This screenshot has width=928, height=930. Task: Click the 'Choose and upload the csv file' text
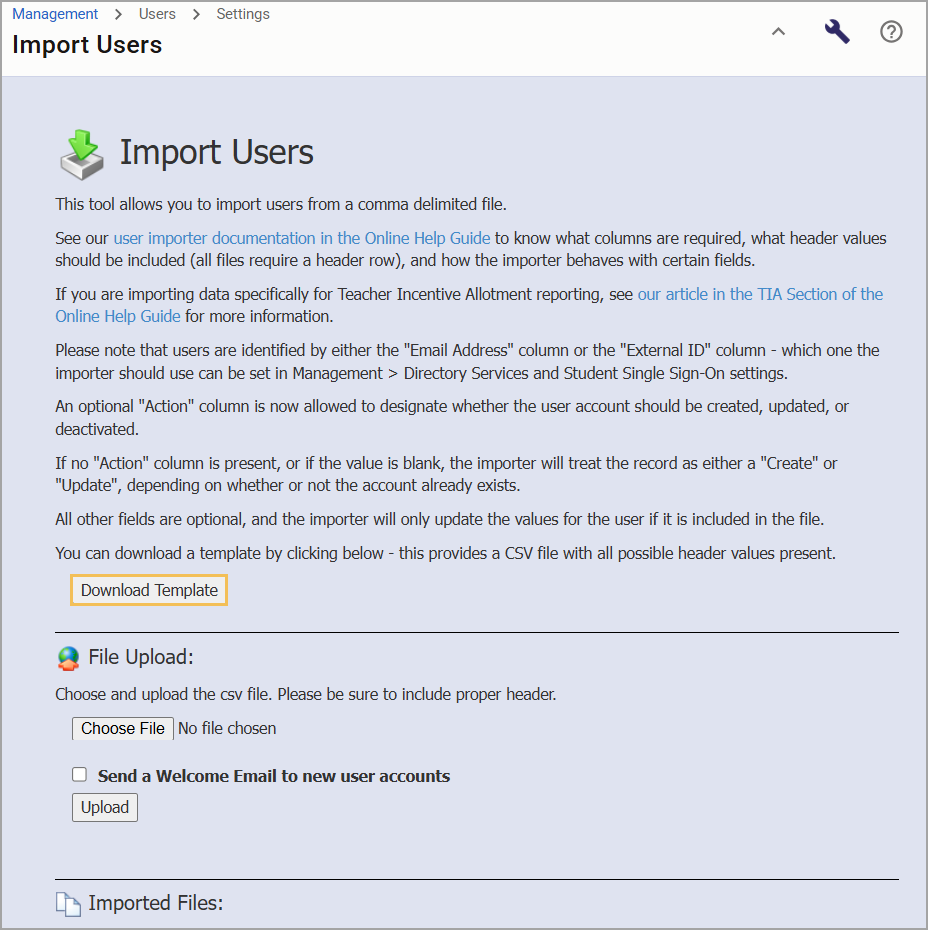pos(306,694)
